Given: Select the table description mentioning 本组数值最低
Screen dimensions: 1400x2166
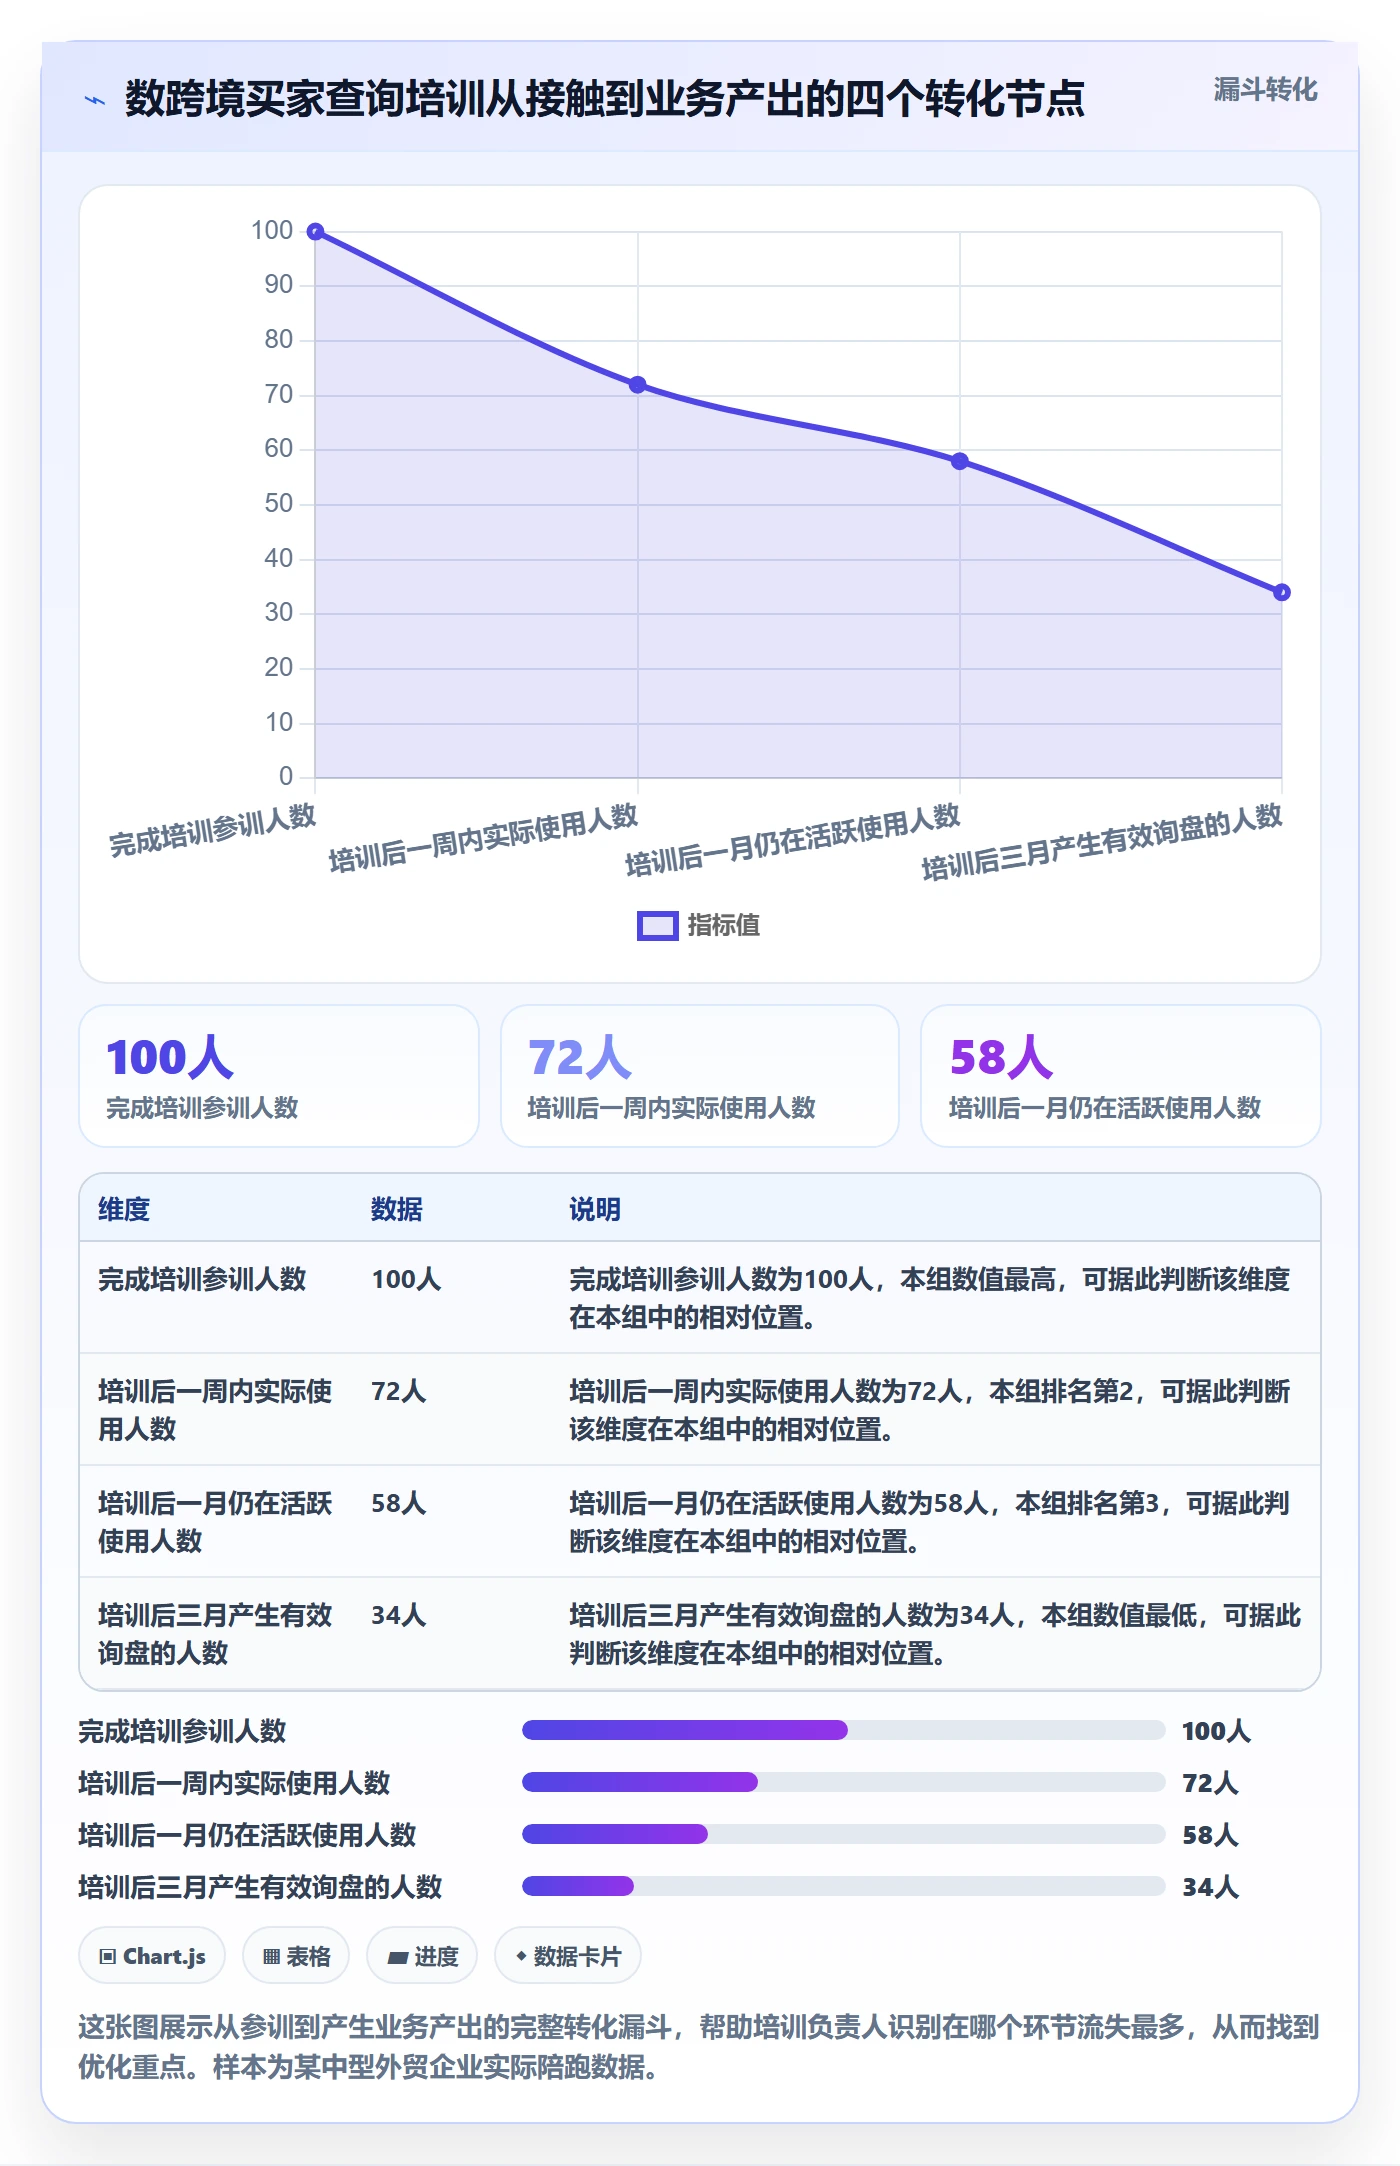Looking at the screenshot, I should coord(935,1634).
